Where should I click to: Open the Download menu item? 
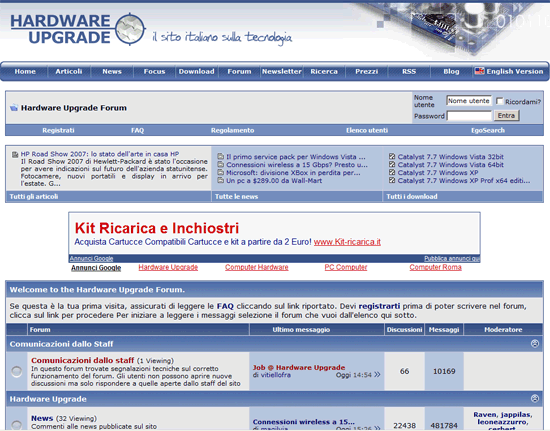coord(196,71)
